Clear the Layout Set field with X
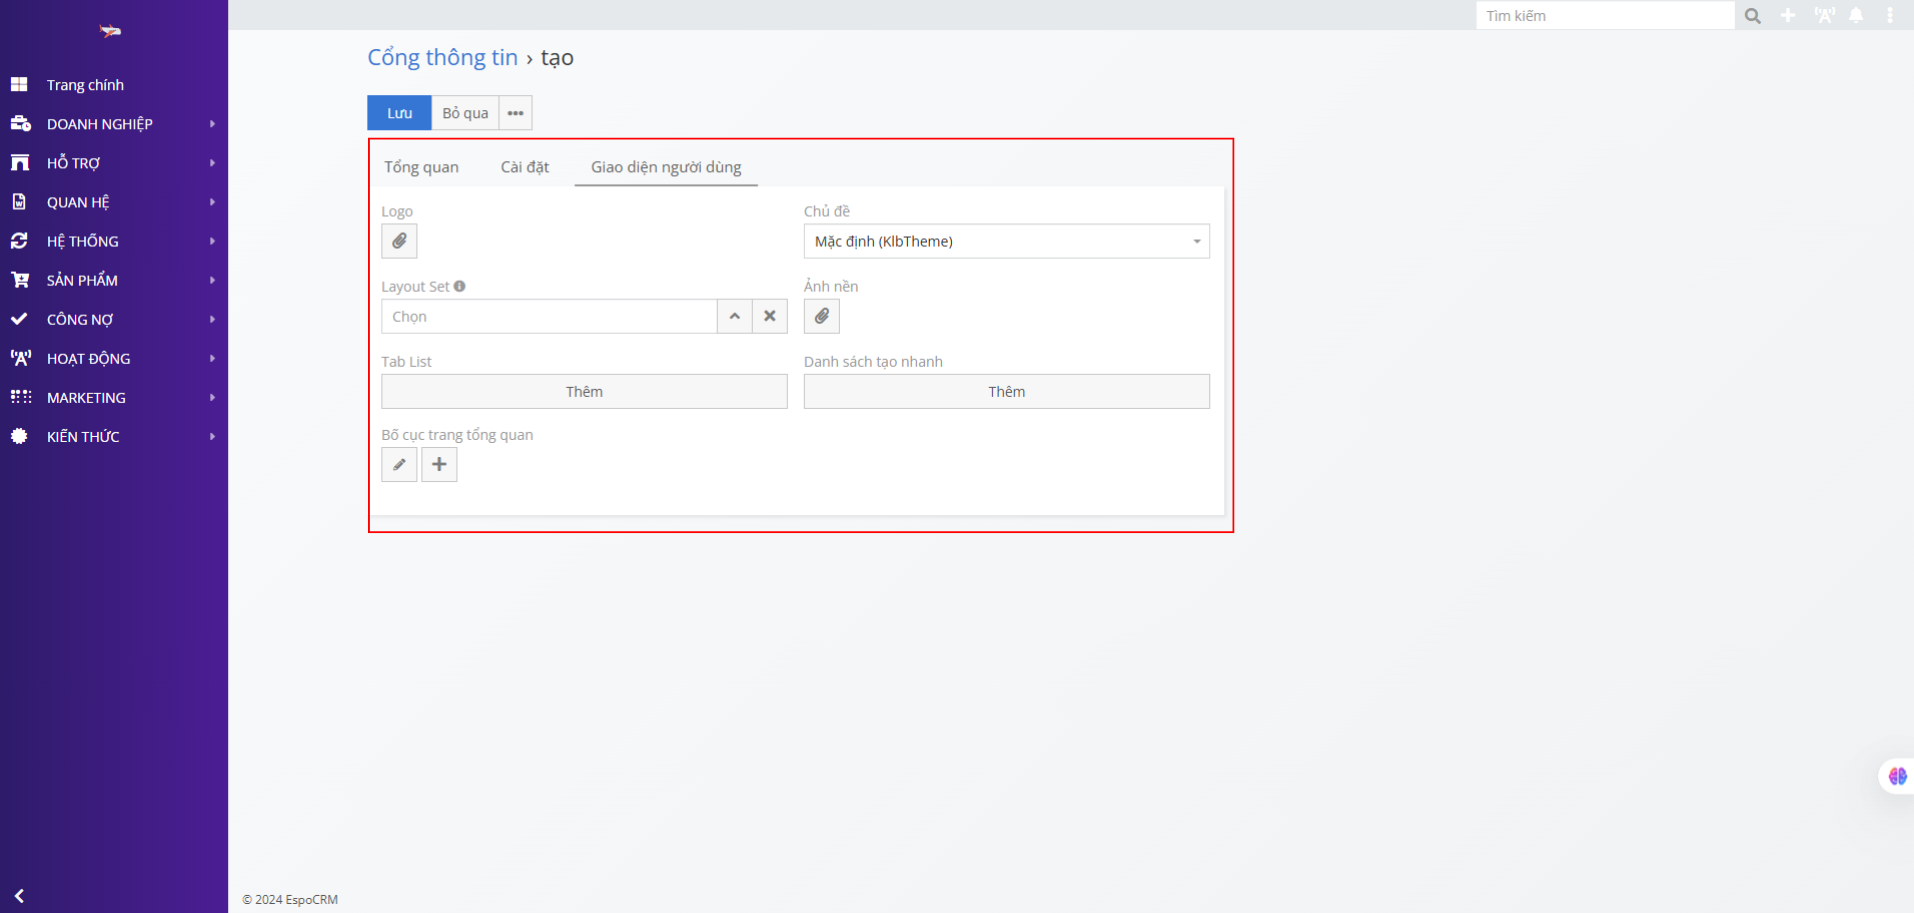 (x=770, y=316)
